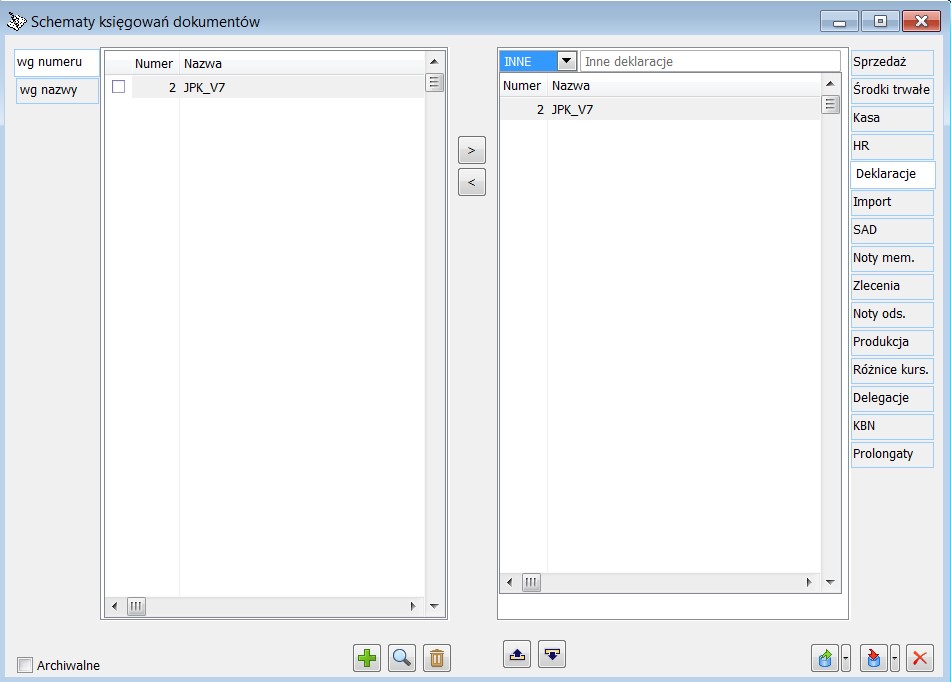Open schema details with magnifier icon
Viewport: 951px width, 682px height.
tap(402, 658)
